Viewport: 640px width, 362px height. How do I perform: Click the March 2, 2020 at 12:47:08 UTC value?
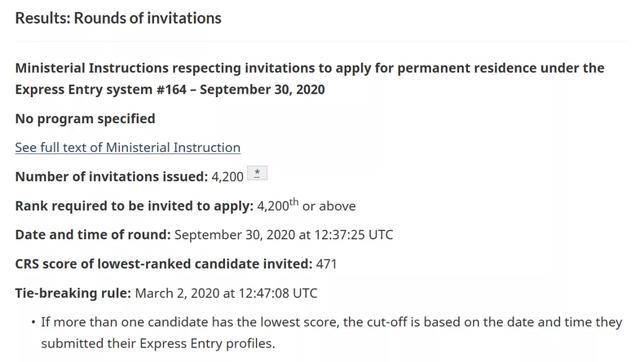point(226,293)
